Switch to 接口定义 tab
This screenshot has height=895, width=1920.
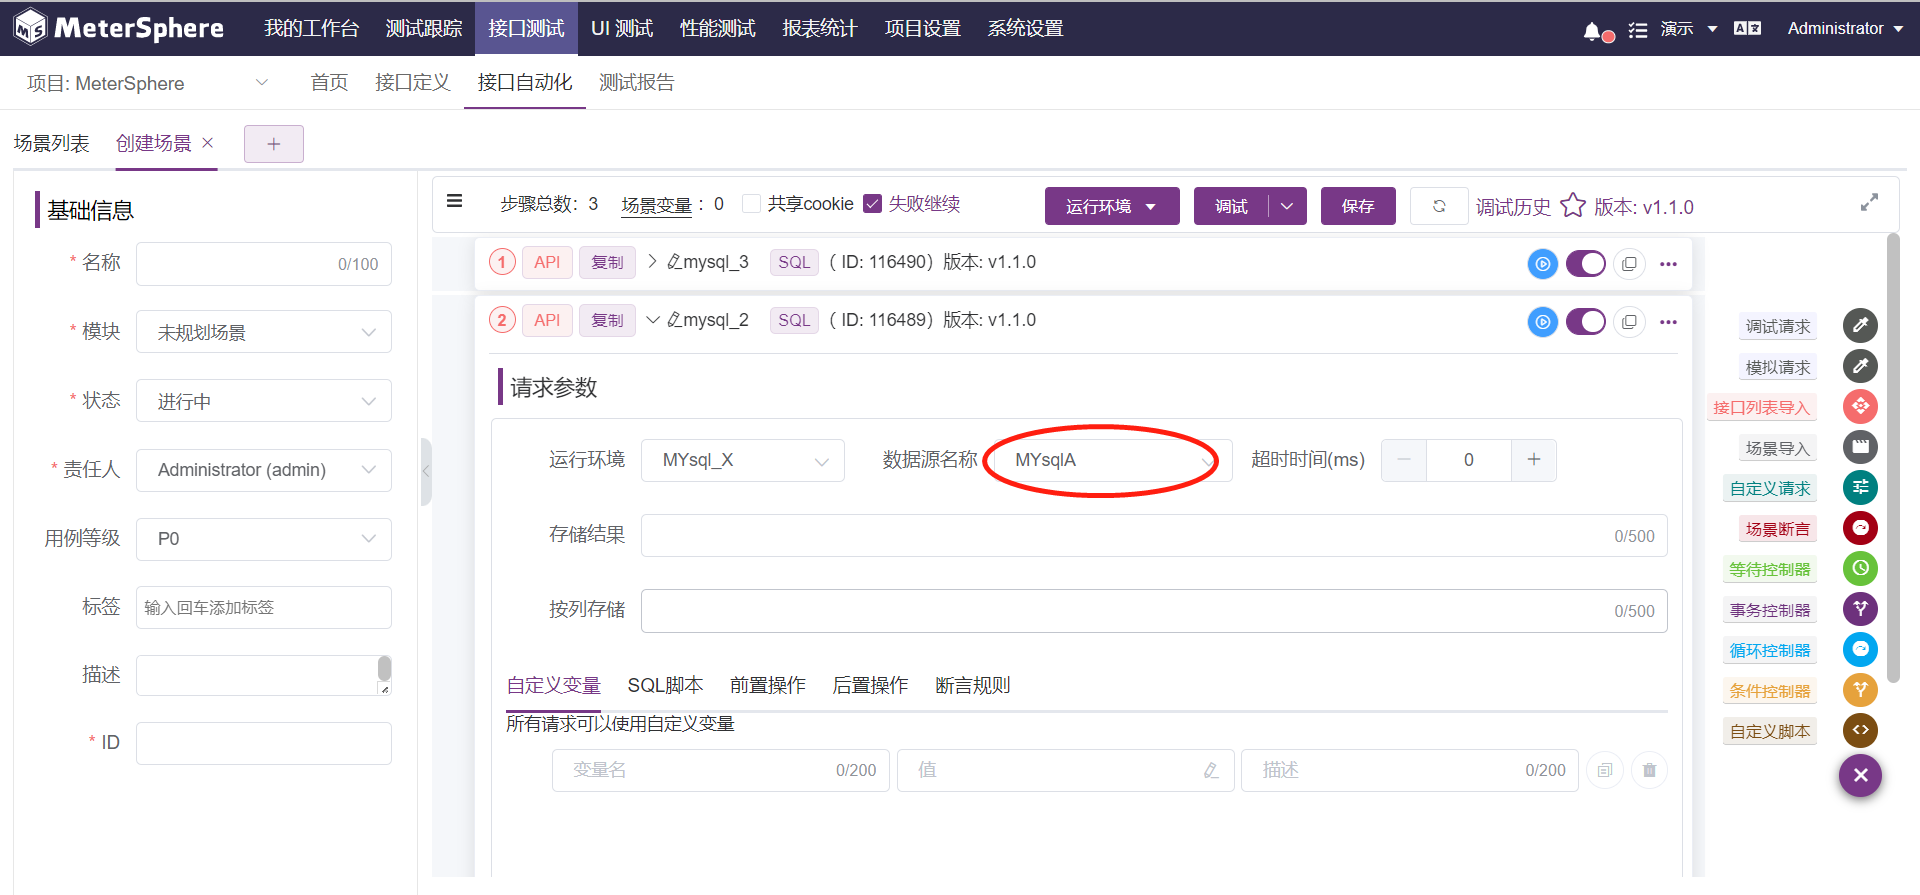(x=412, y=82)
